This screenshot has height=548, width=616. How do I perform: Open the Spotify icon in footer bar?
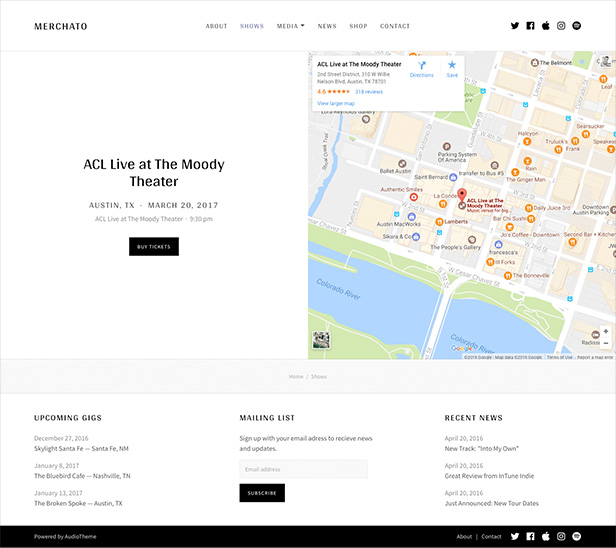576,536
